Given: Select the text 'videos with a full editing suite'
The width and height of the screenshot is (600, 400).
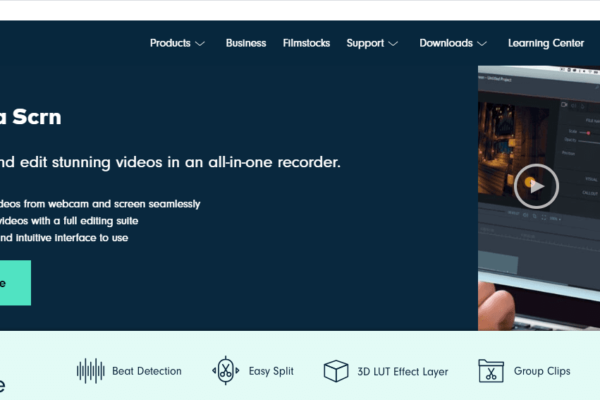Looking at the screenshot, I should [x=69, y=221].
